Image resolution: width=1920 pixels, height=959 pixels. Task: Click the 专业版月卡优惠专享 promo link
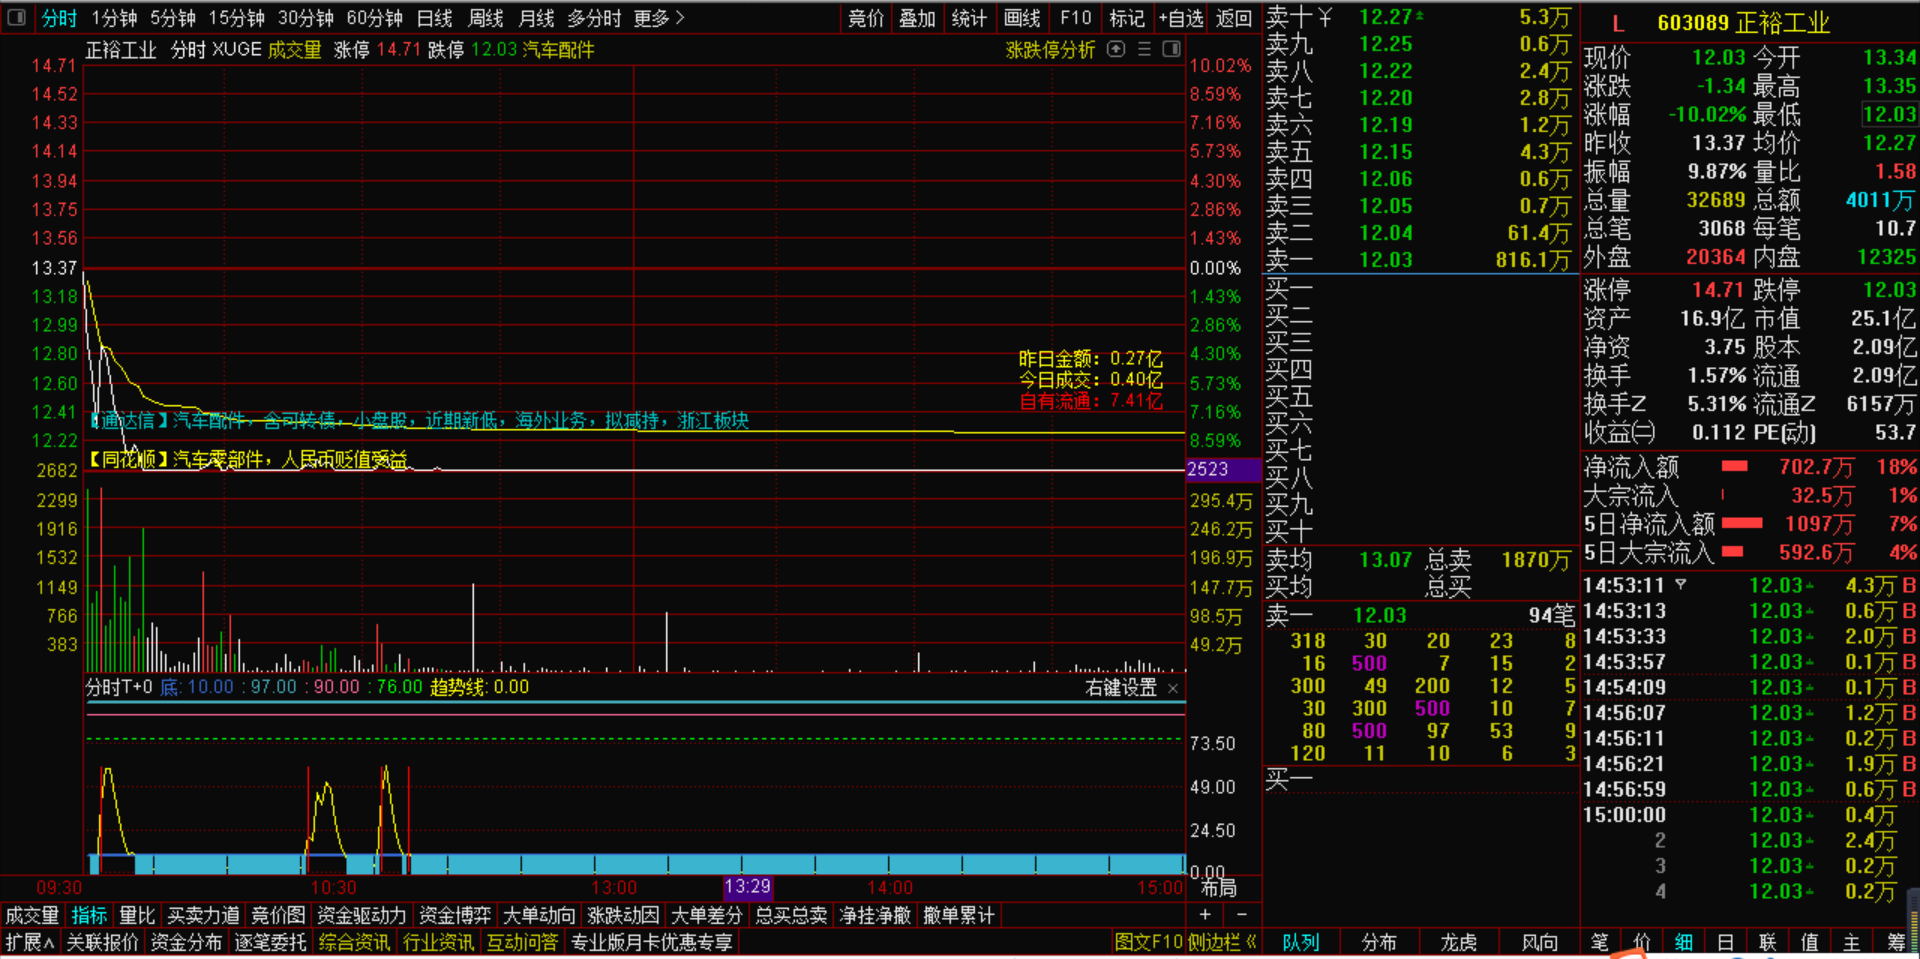coord(652,942)
